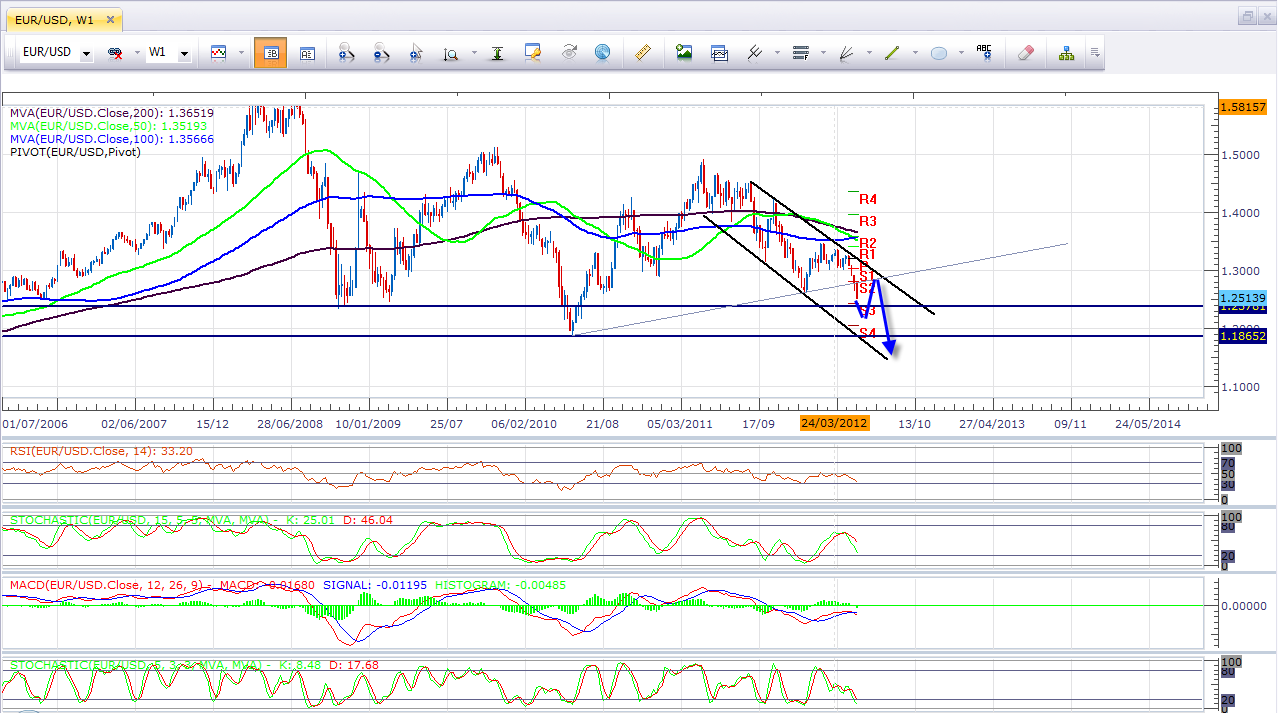Close the chart window with top-right X
The image size is (1278, 713).
pos(1266,16)
